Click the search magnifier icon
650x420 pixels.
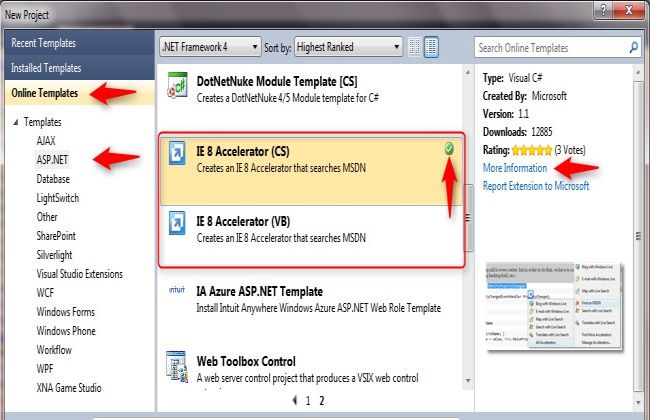click(x=633, y=47)
